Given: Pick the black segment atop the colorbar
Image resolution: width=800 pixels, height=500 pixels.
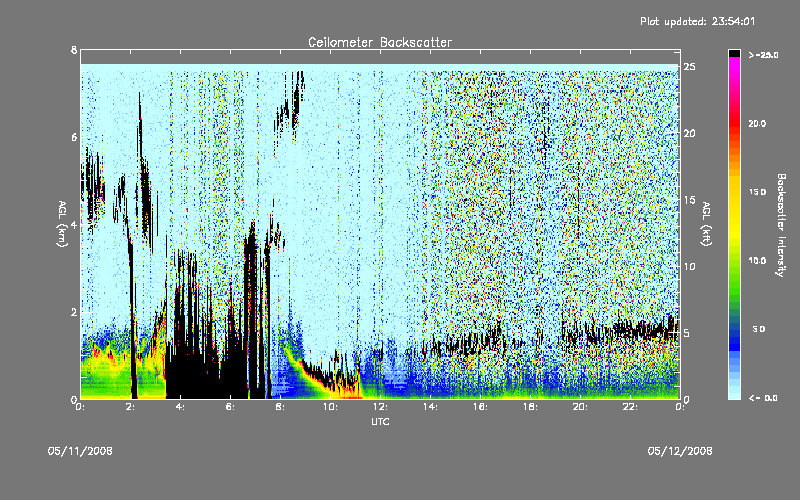Looking at the screenshot, I should click(x=734, y=53).
